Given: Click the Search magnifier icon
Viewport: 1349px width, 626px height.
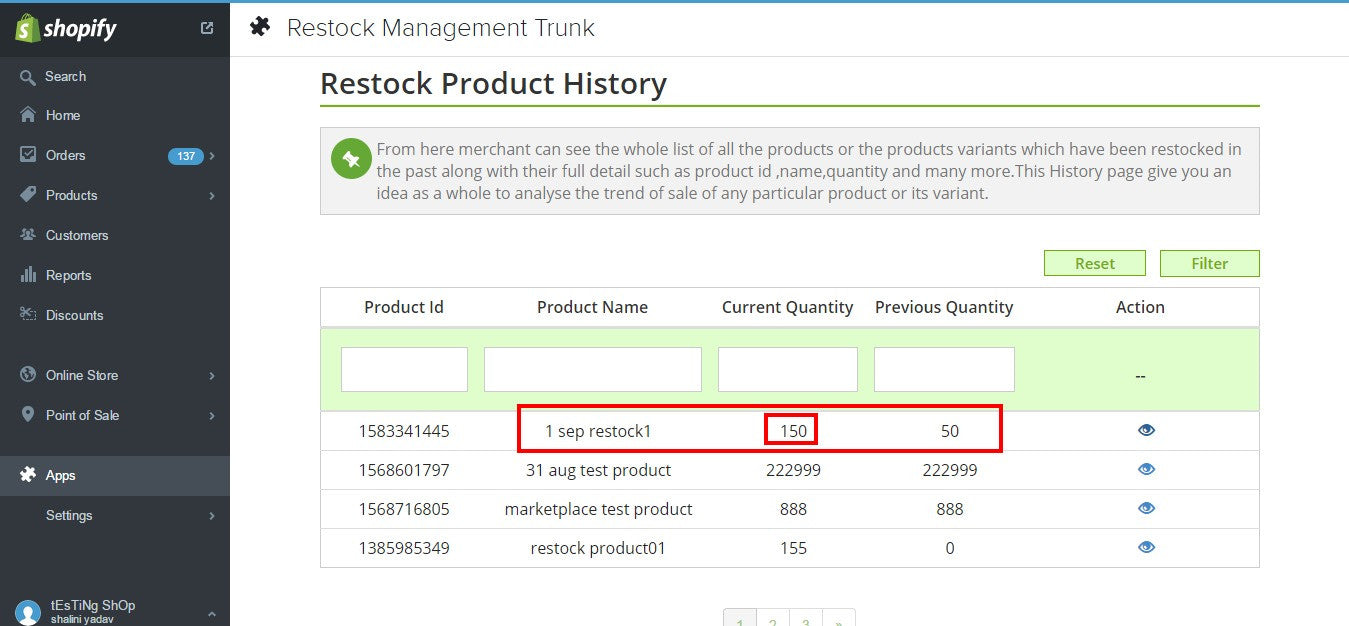Looking at the screenshot, I should point(28,77).
